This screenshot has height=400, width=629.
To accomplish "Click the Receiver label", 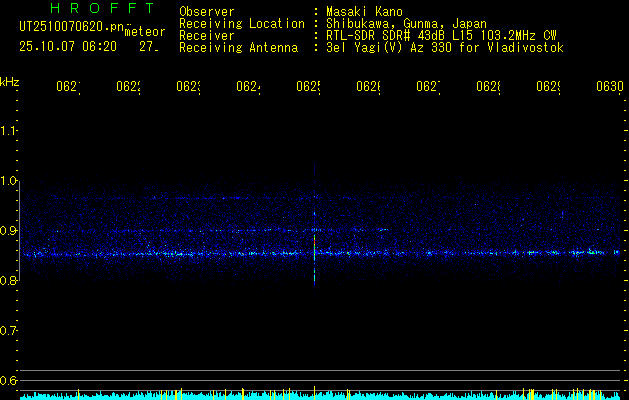I will tap(207, 36).
